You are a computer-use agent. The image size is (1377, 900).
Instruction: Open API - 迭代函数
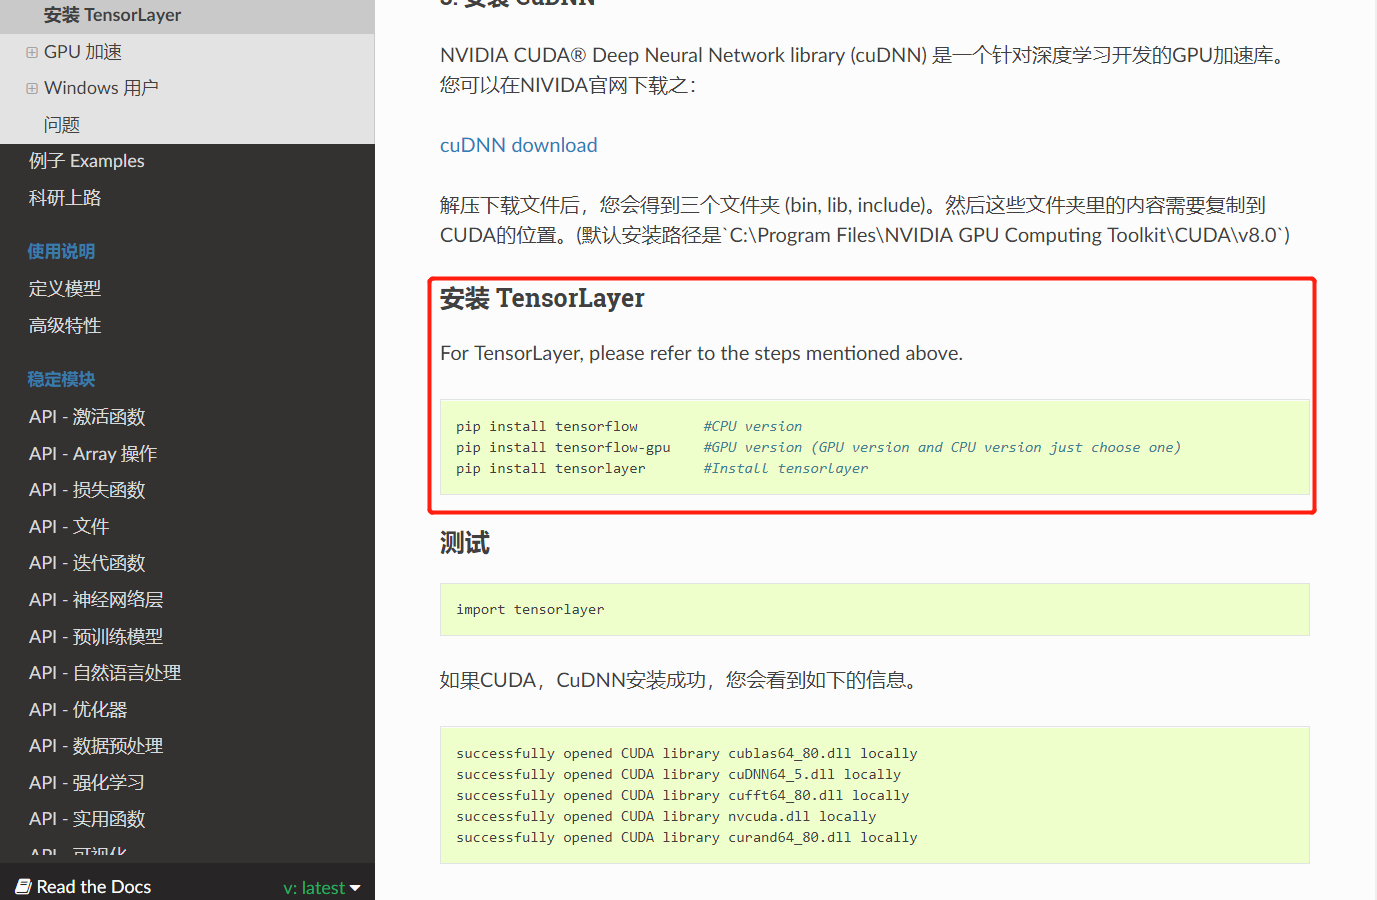(x=87, y=562)
